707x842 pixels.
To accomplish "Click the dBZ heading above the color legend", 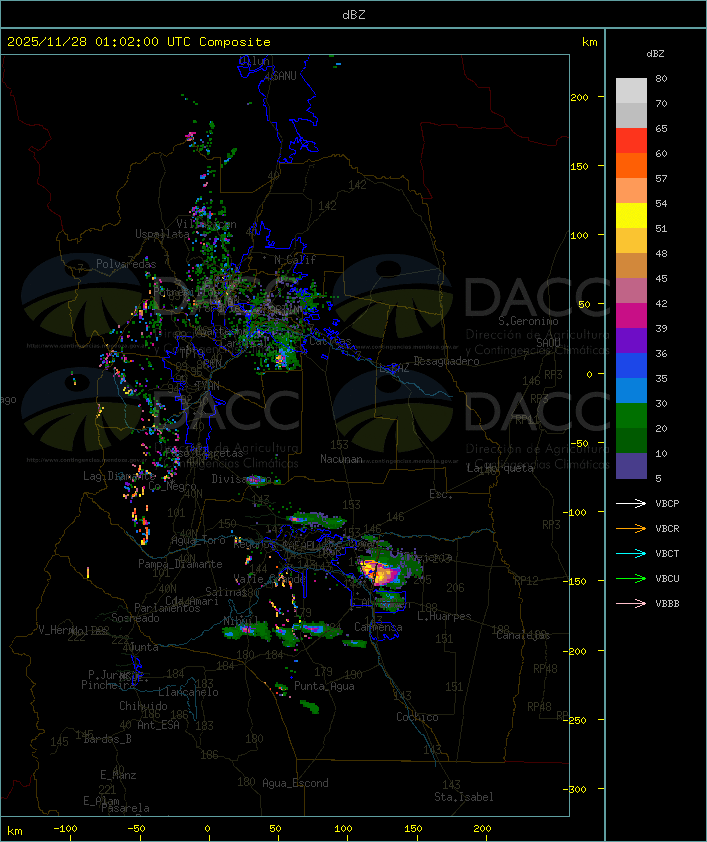I will click(x=655, y=54).
